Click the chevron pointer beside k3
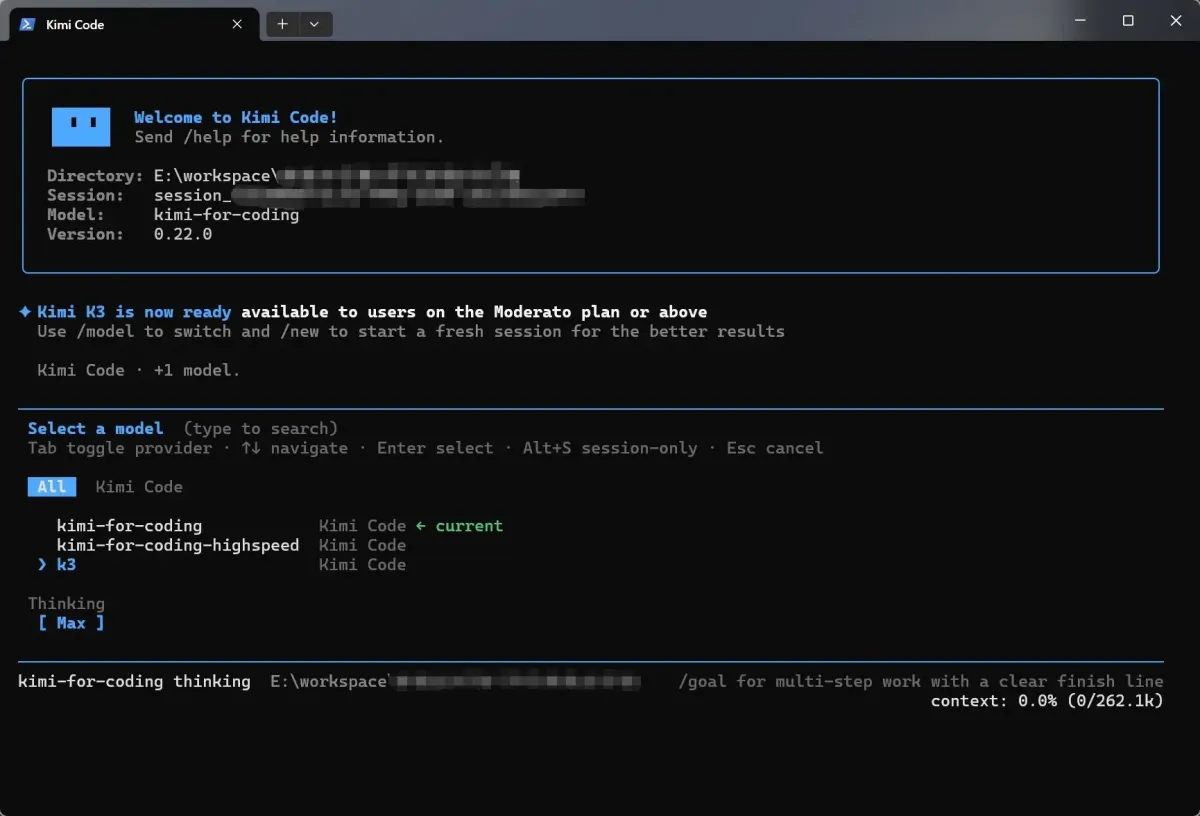This screenshot has height=816, width=1200. (x=42, y=565)
